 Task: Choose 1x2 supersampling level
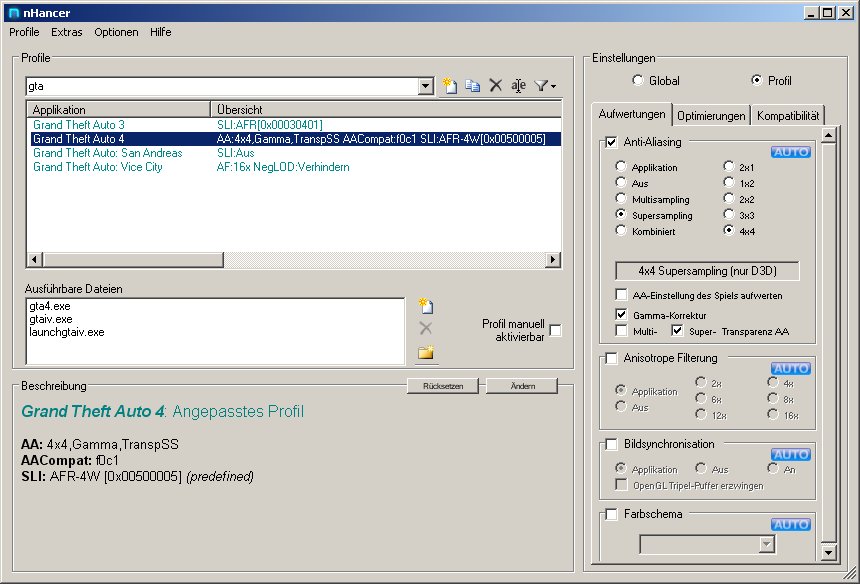coord(728,182)
